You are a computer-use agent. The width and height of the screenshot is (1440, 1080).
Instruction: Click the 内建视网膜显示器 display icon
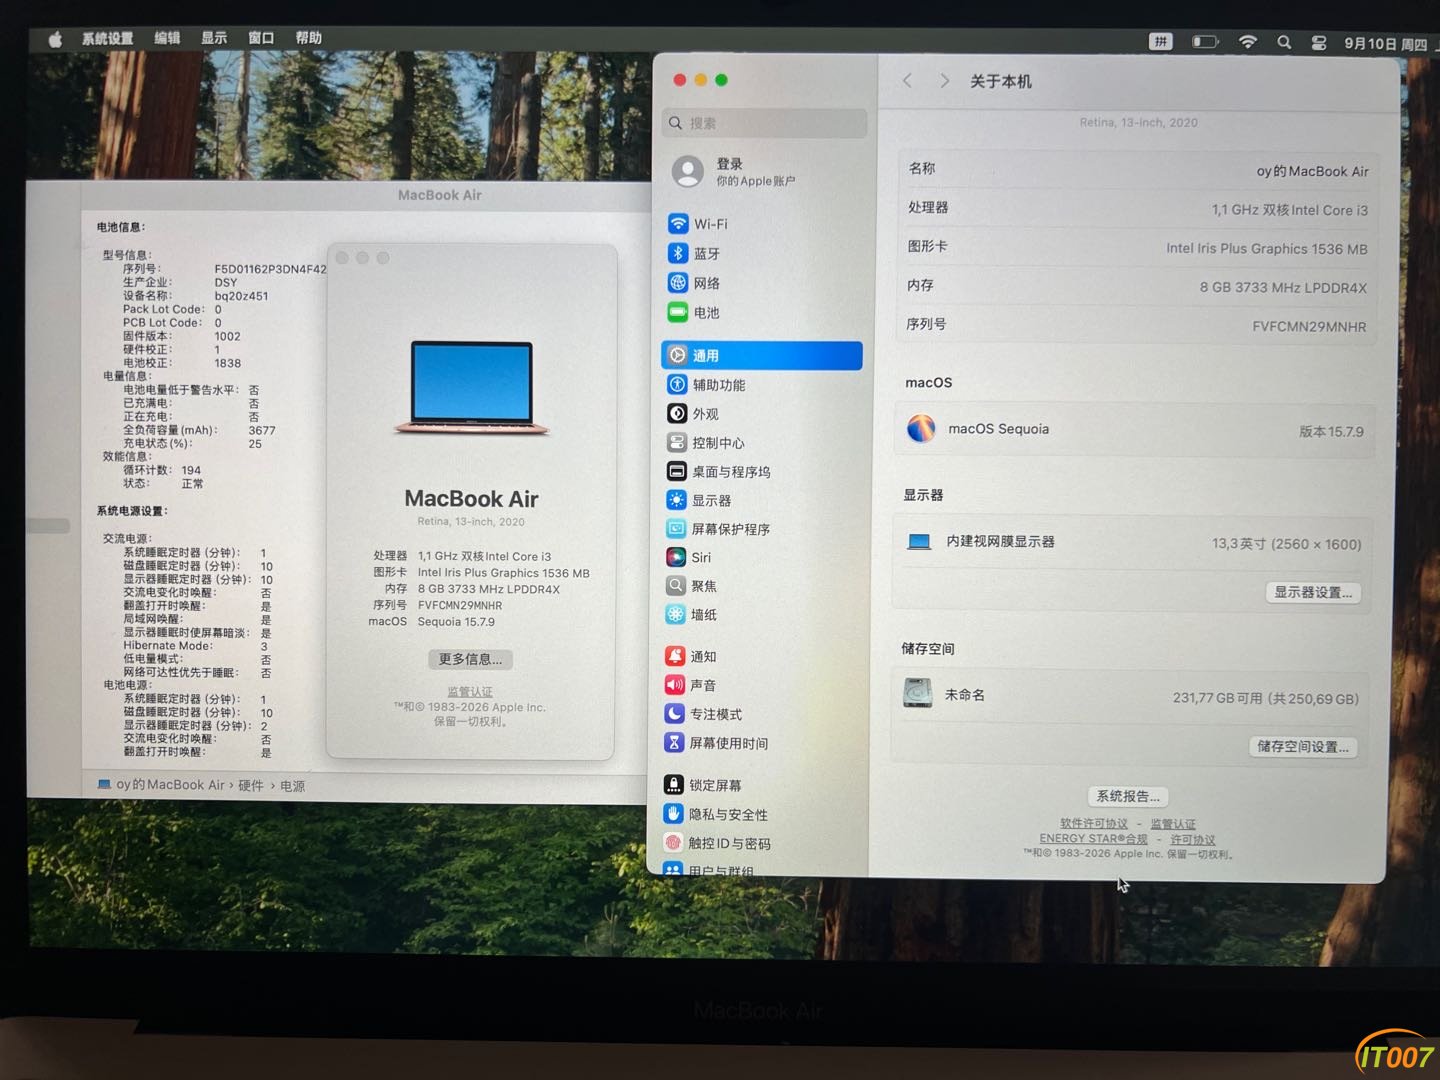[x=919, y=542]
